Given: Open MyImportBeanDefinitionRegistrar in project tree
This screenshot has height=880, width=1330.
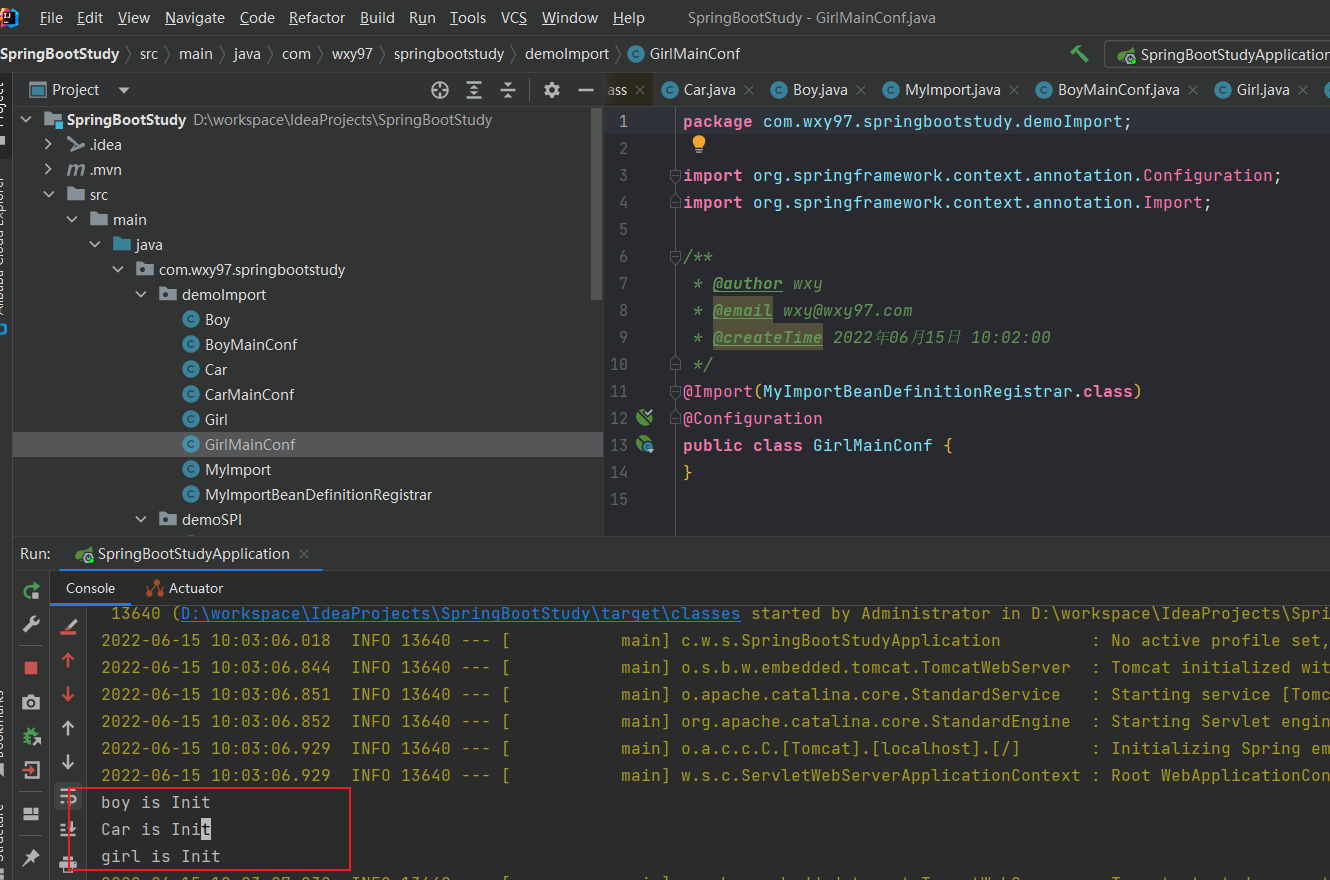Looking at the screenshot, I should [x=318, y=495].
